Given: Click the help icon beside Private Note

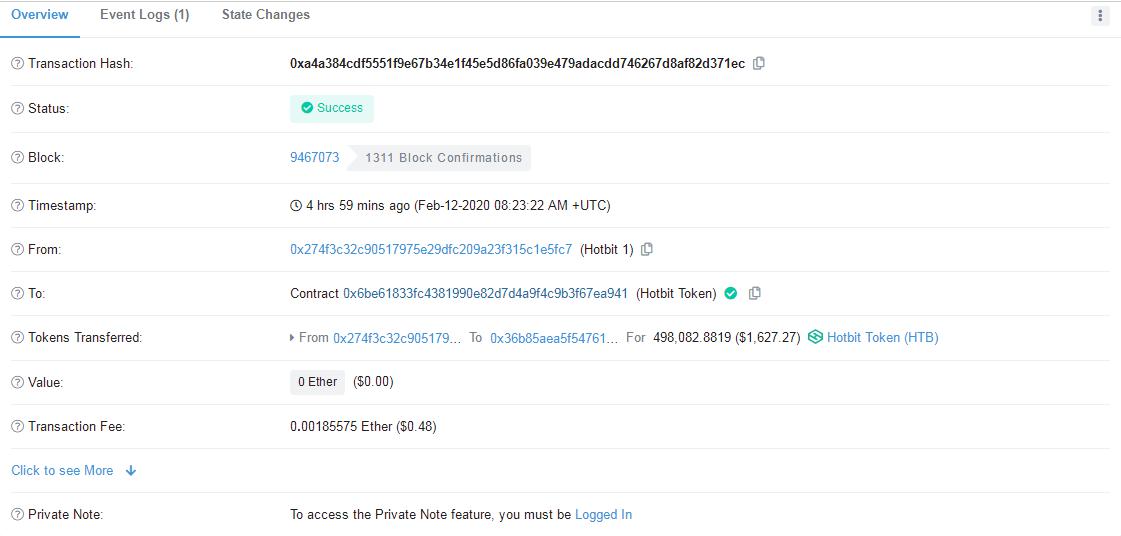Looking at the screenshot, I should coord(18,515).
